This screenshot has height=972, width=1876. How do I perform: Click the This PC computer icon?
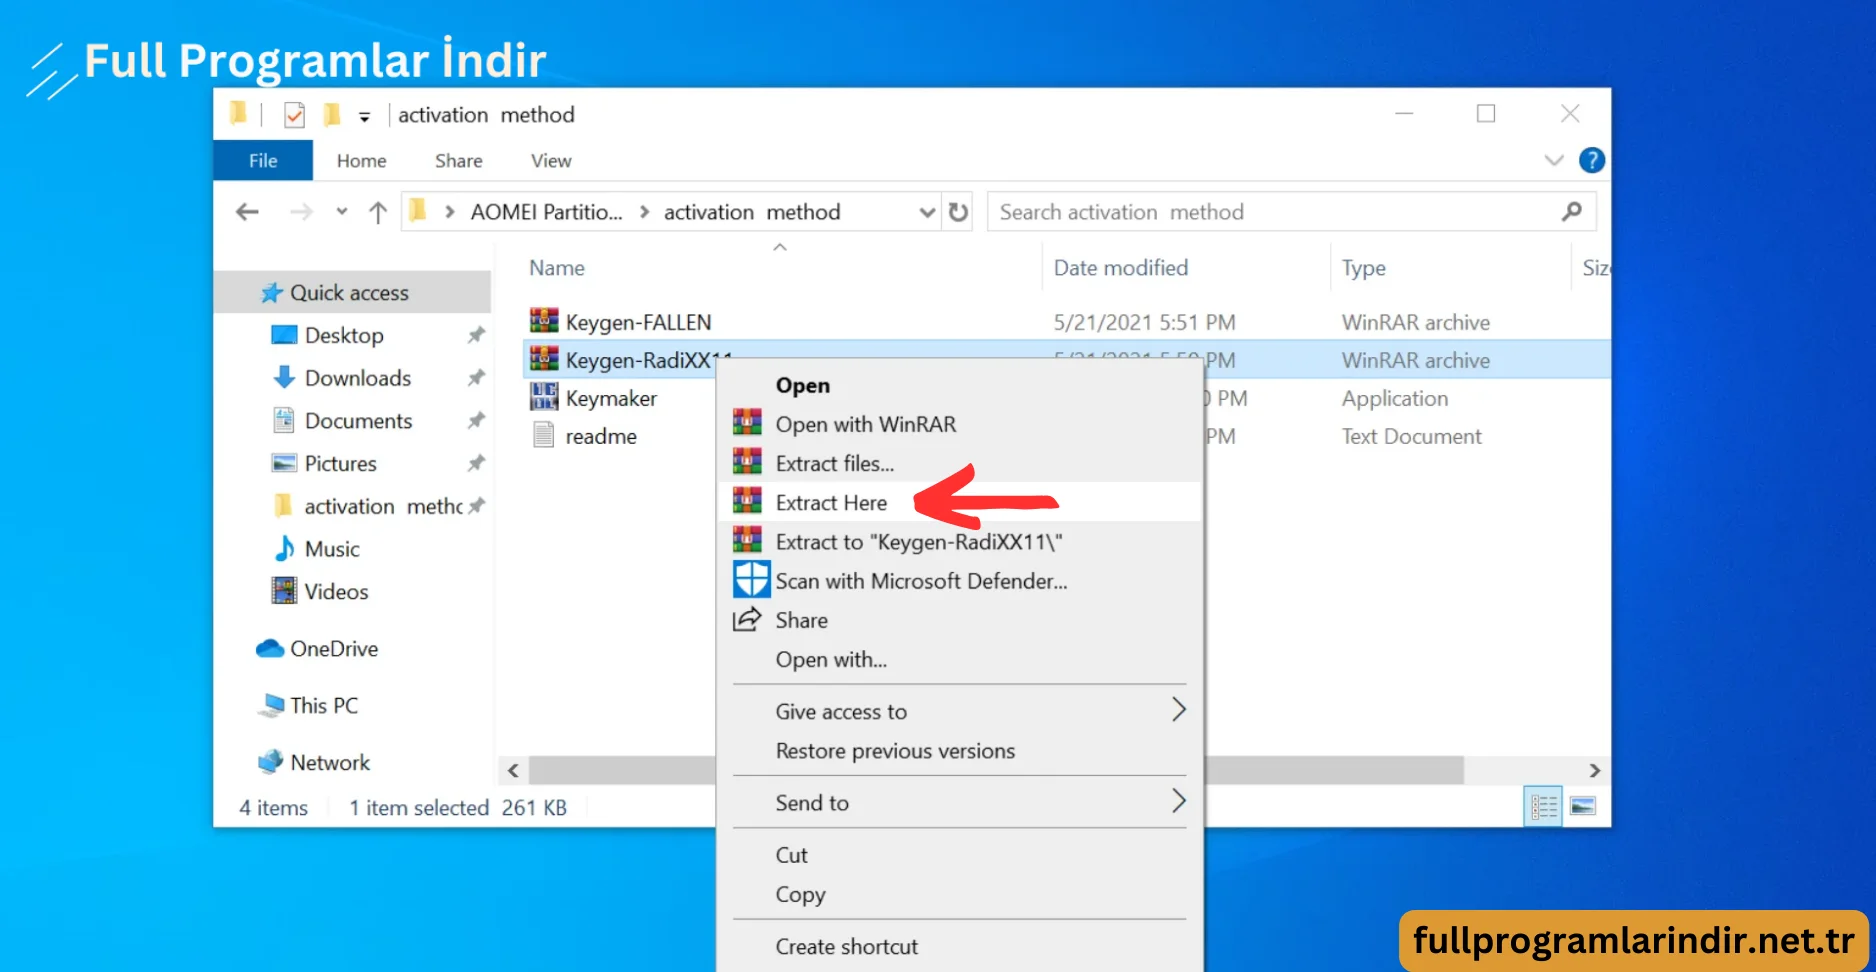271,705
